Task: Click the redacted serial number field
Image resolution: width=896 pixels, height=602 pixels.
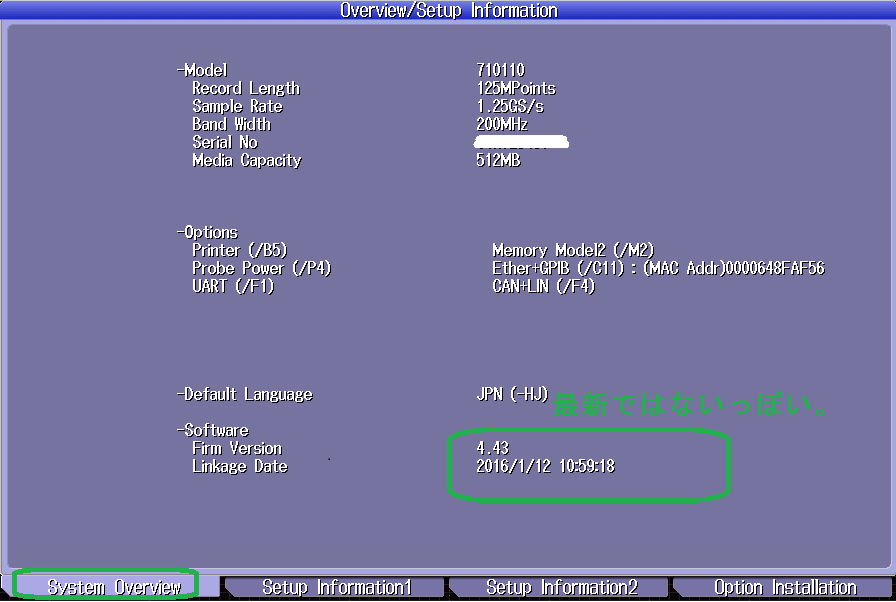Action: pyautogui.click(x=522, y=143)
